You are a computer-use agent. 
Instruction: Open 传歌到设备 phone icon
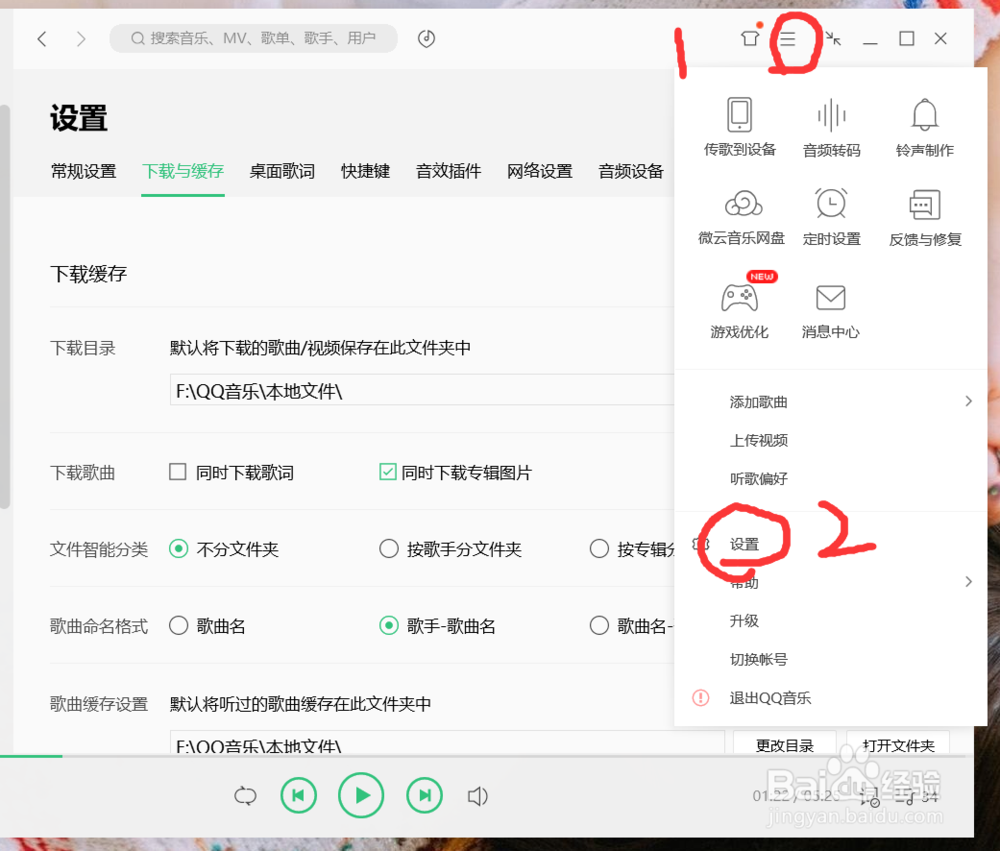(740, 115)
